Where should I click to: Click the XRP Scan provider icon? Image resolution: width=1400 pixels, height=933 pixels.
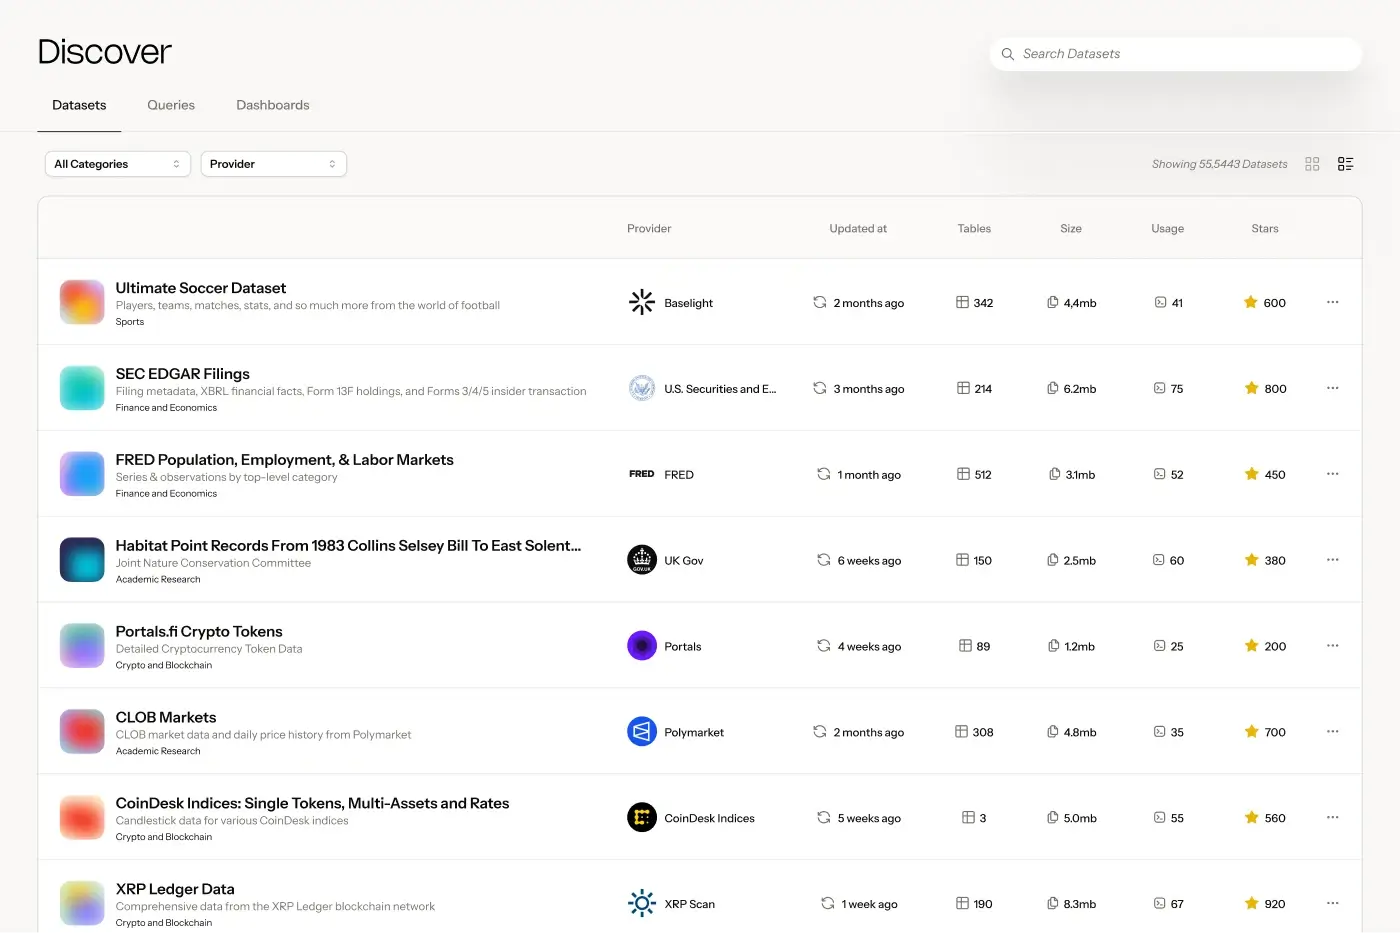(641, 903)
